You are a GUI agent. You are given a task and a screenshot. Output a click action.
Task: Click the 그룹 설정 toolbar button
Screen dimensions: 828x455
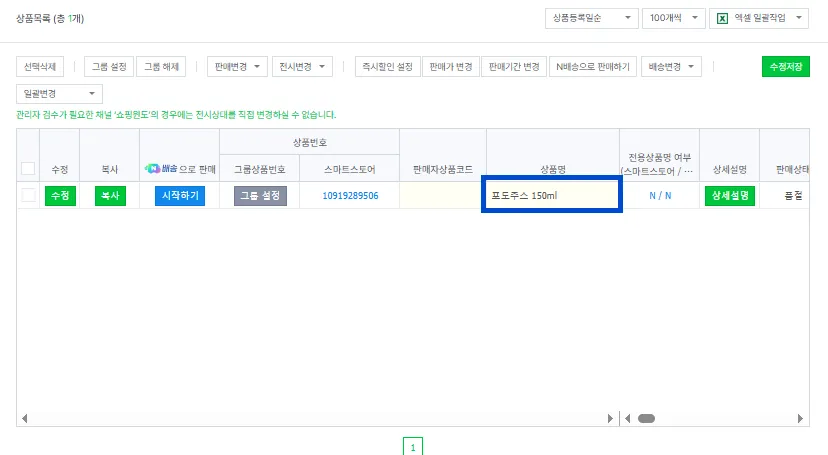pos(109,67)
